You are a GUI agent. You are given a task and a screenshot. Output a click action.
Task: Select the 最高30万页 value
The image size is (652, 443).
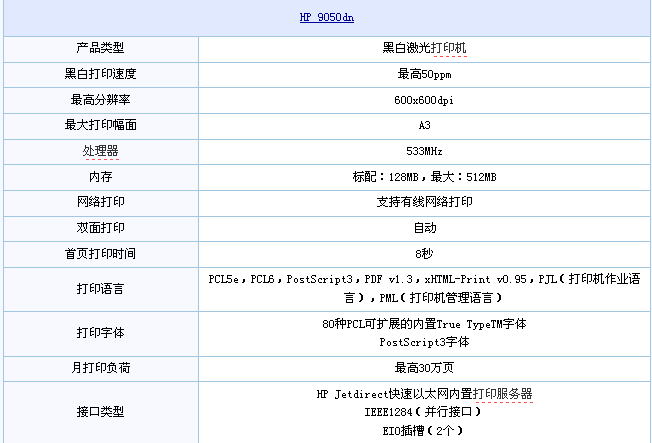(x=424, y=368)
